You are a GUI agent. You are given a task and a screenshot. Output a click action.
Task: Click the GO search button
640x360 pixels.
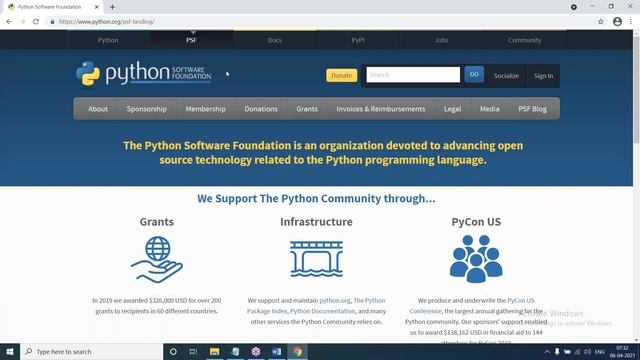point(474,74)
